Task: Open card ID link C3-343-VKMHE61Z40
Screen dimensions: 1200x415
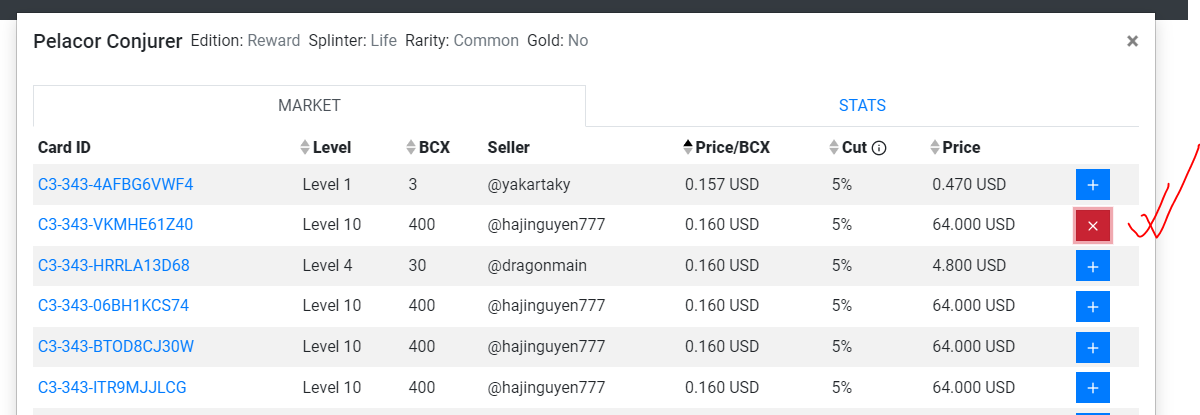Action: pos(115,225)
